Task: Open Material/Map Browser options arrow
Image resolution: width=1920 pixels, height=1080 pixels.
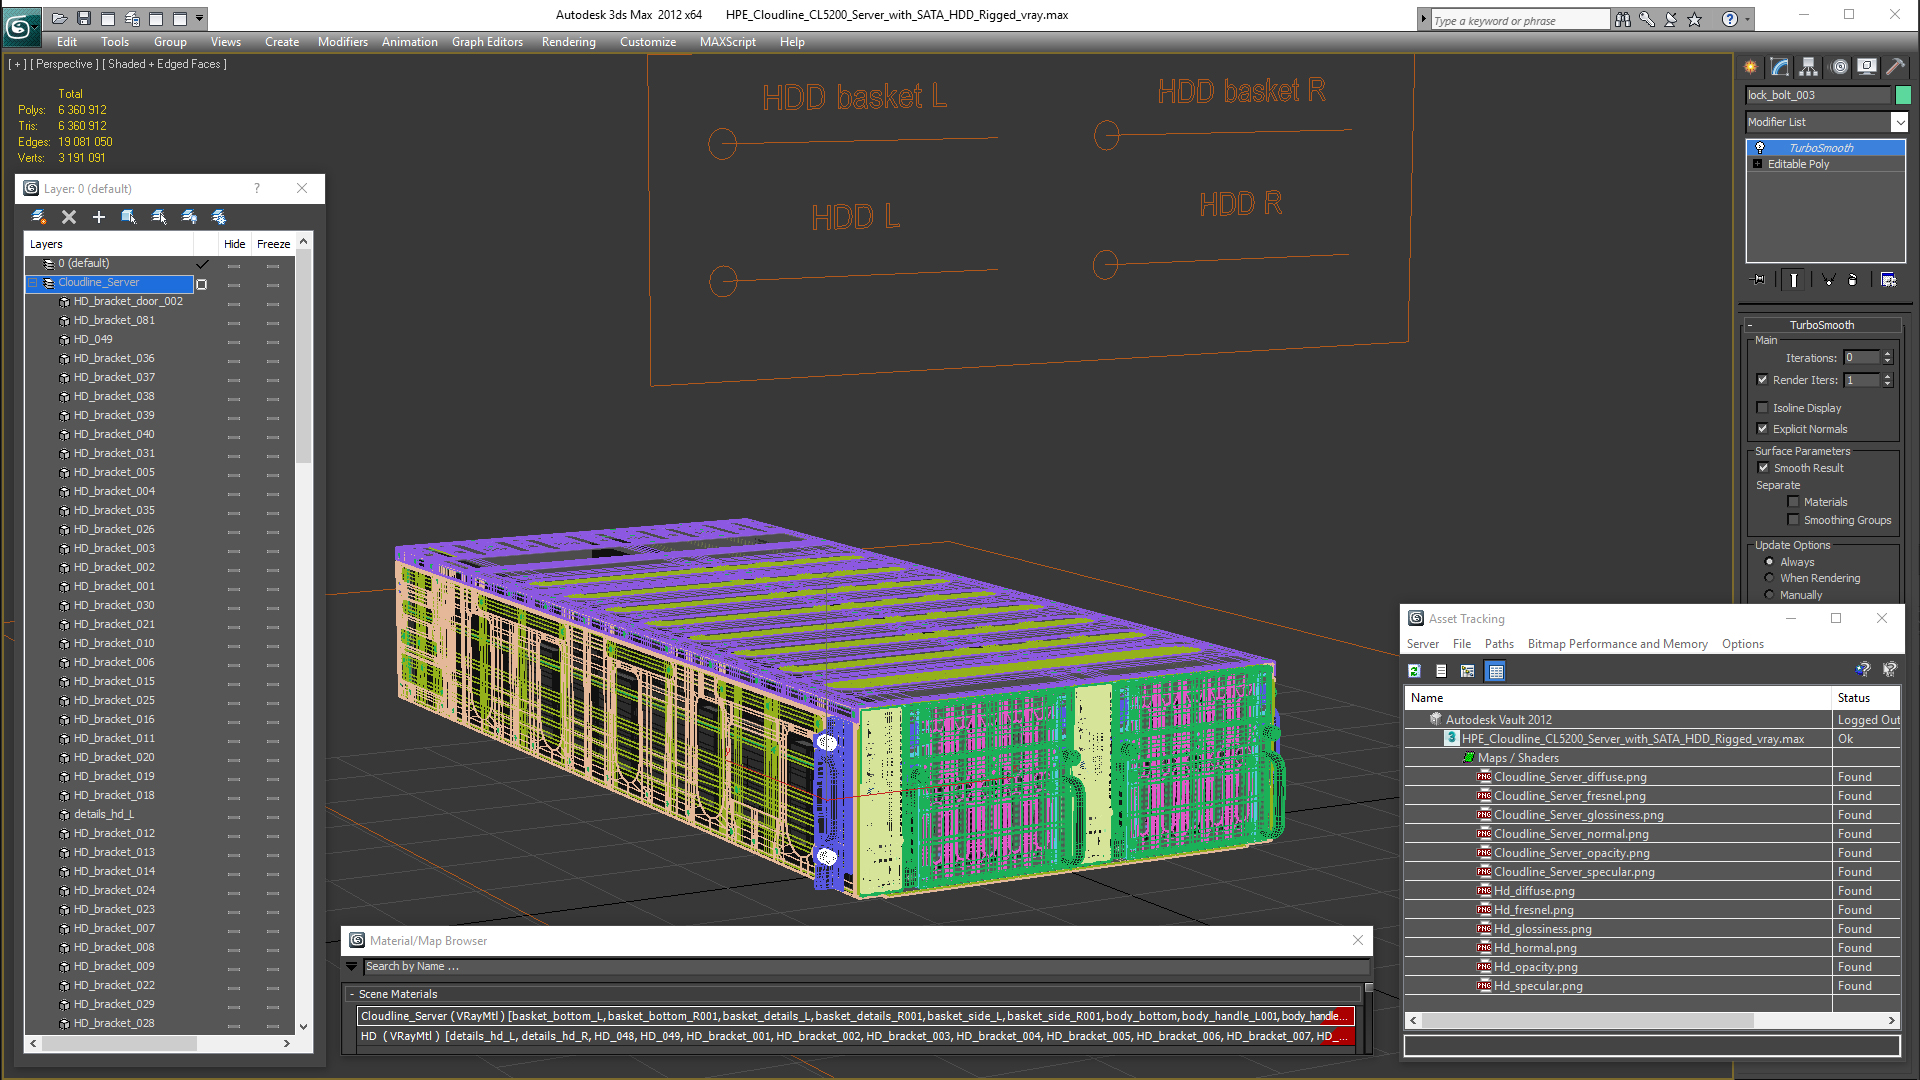Action: click(x=351, y=967)
